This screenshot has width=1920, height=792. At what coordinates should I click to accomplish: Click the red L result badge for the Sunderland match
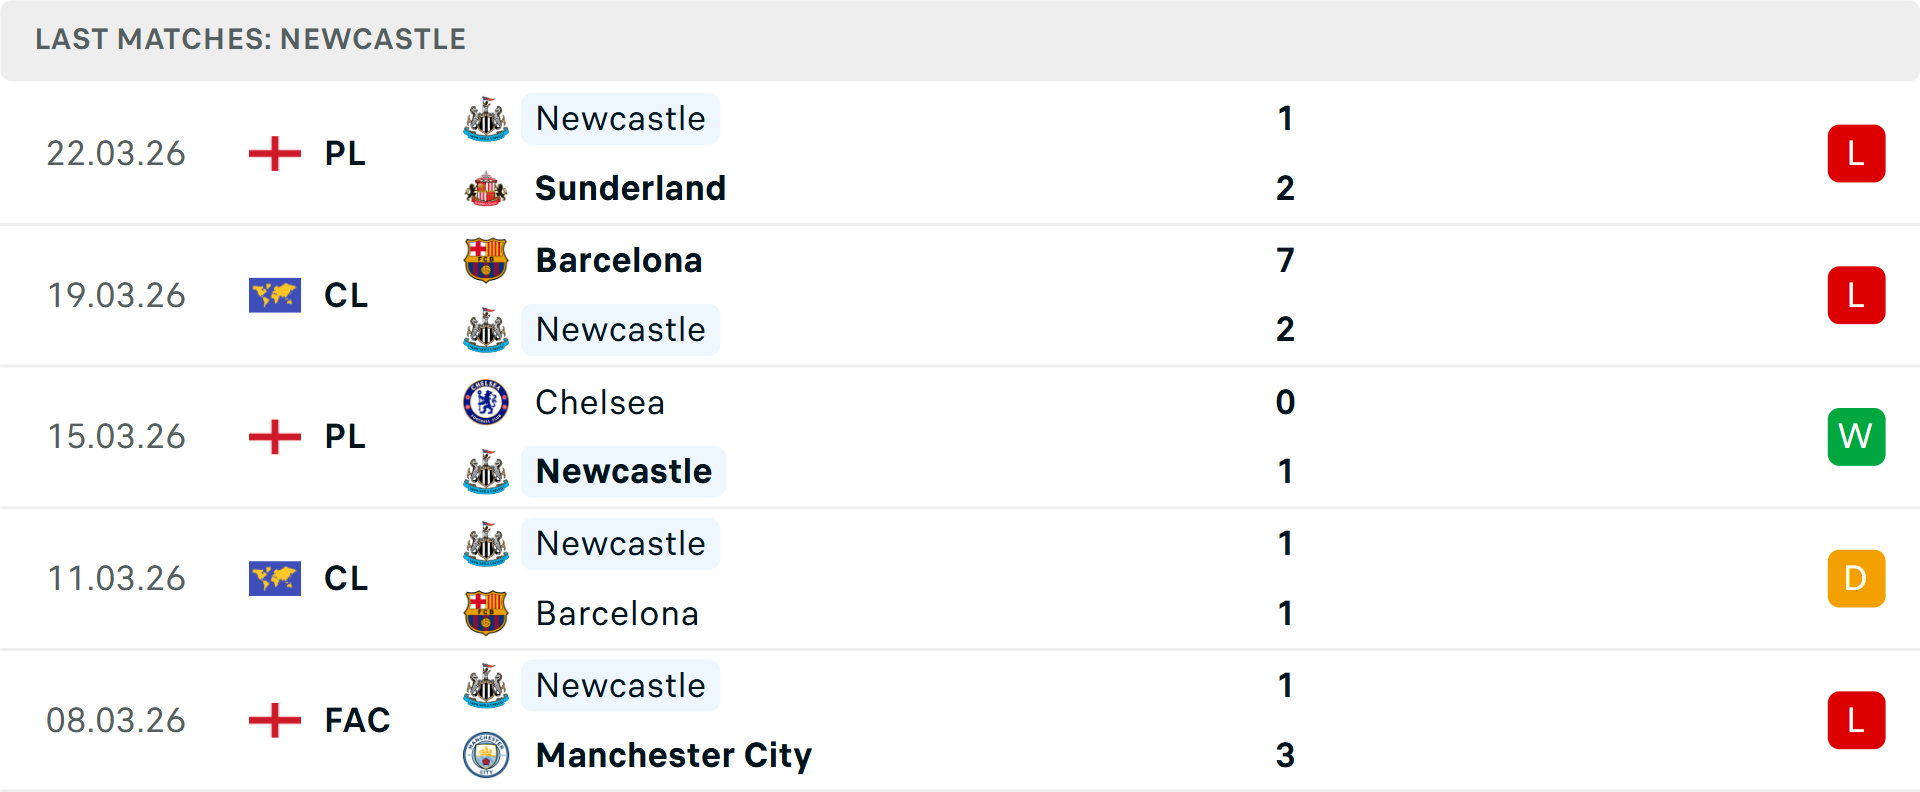[1856, 153]
